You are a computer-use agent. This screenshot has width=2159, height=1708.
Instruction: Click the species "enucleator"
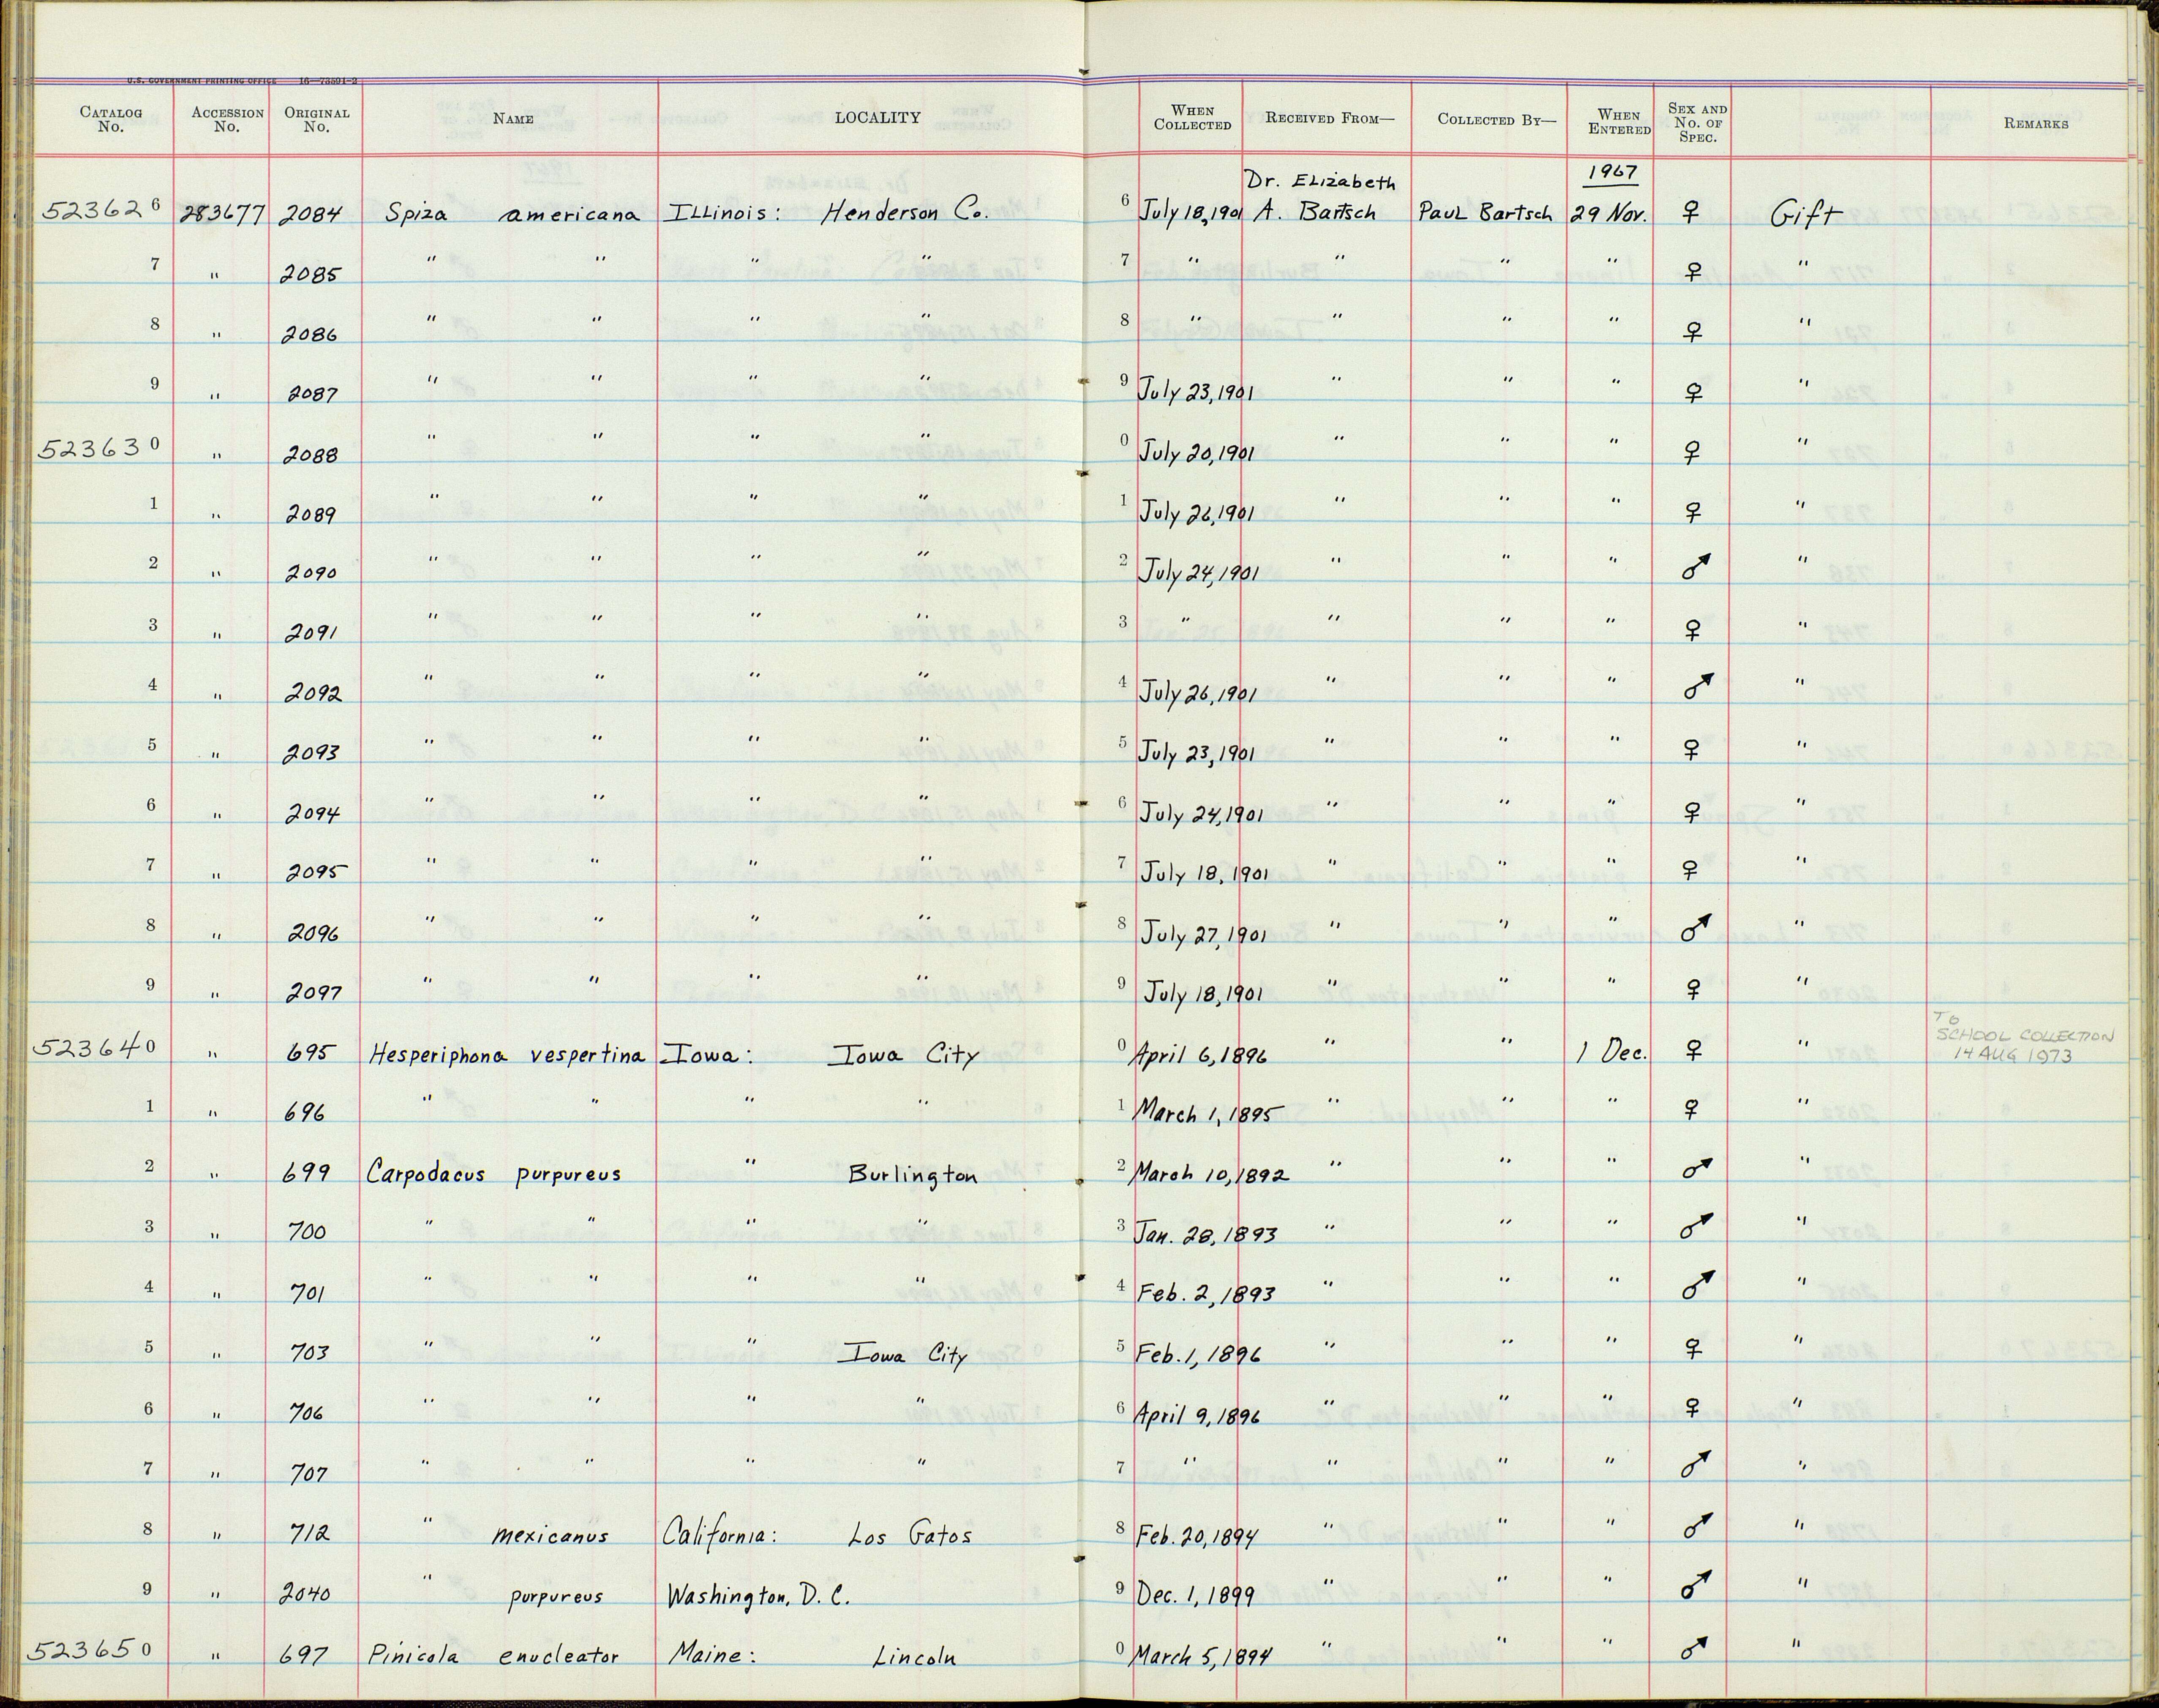[x=559, y=1656]
